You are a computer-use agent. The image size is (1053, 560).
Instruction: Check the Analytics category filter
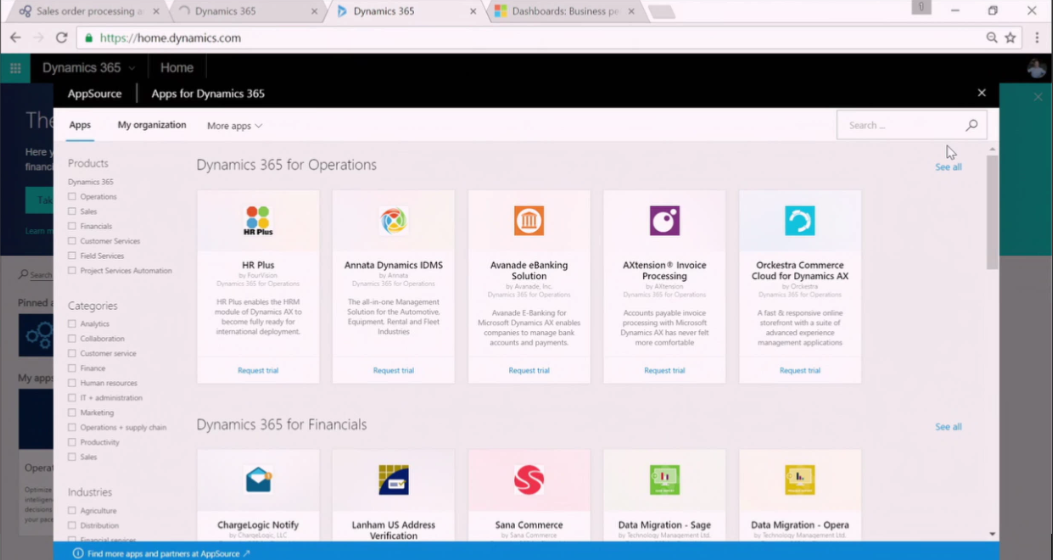(x=72, y=324)
